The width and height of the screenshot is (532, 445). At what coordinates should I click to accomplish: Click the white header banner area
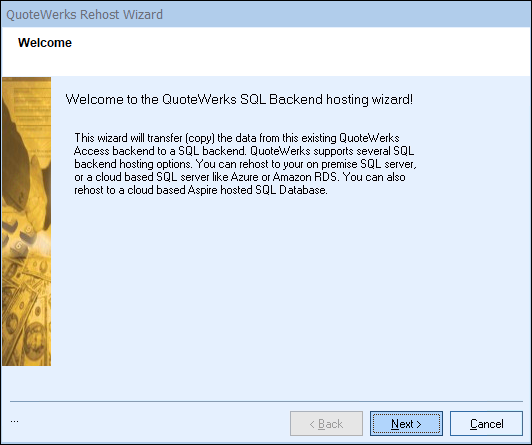pos(266,52)
